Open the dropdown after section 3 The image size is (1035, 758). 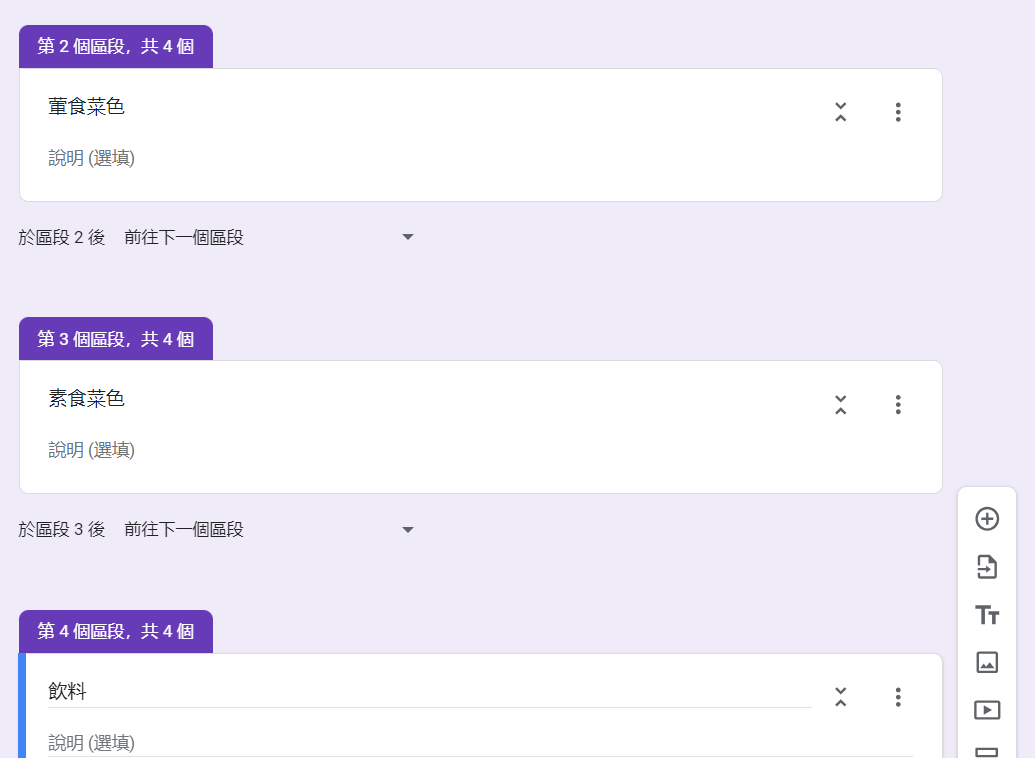pos(269,530)
